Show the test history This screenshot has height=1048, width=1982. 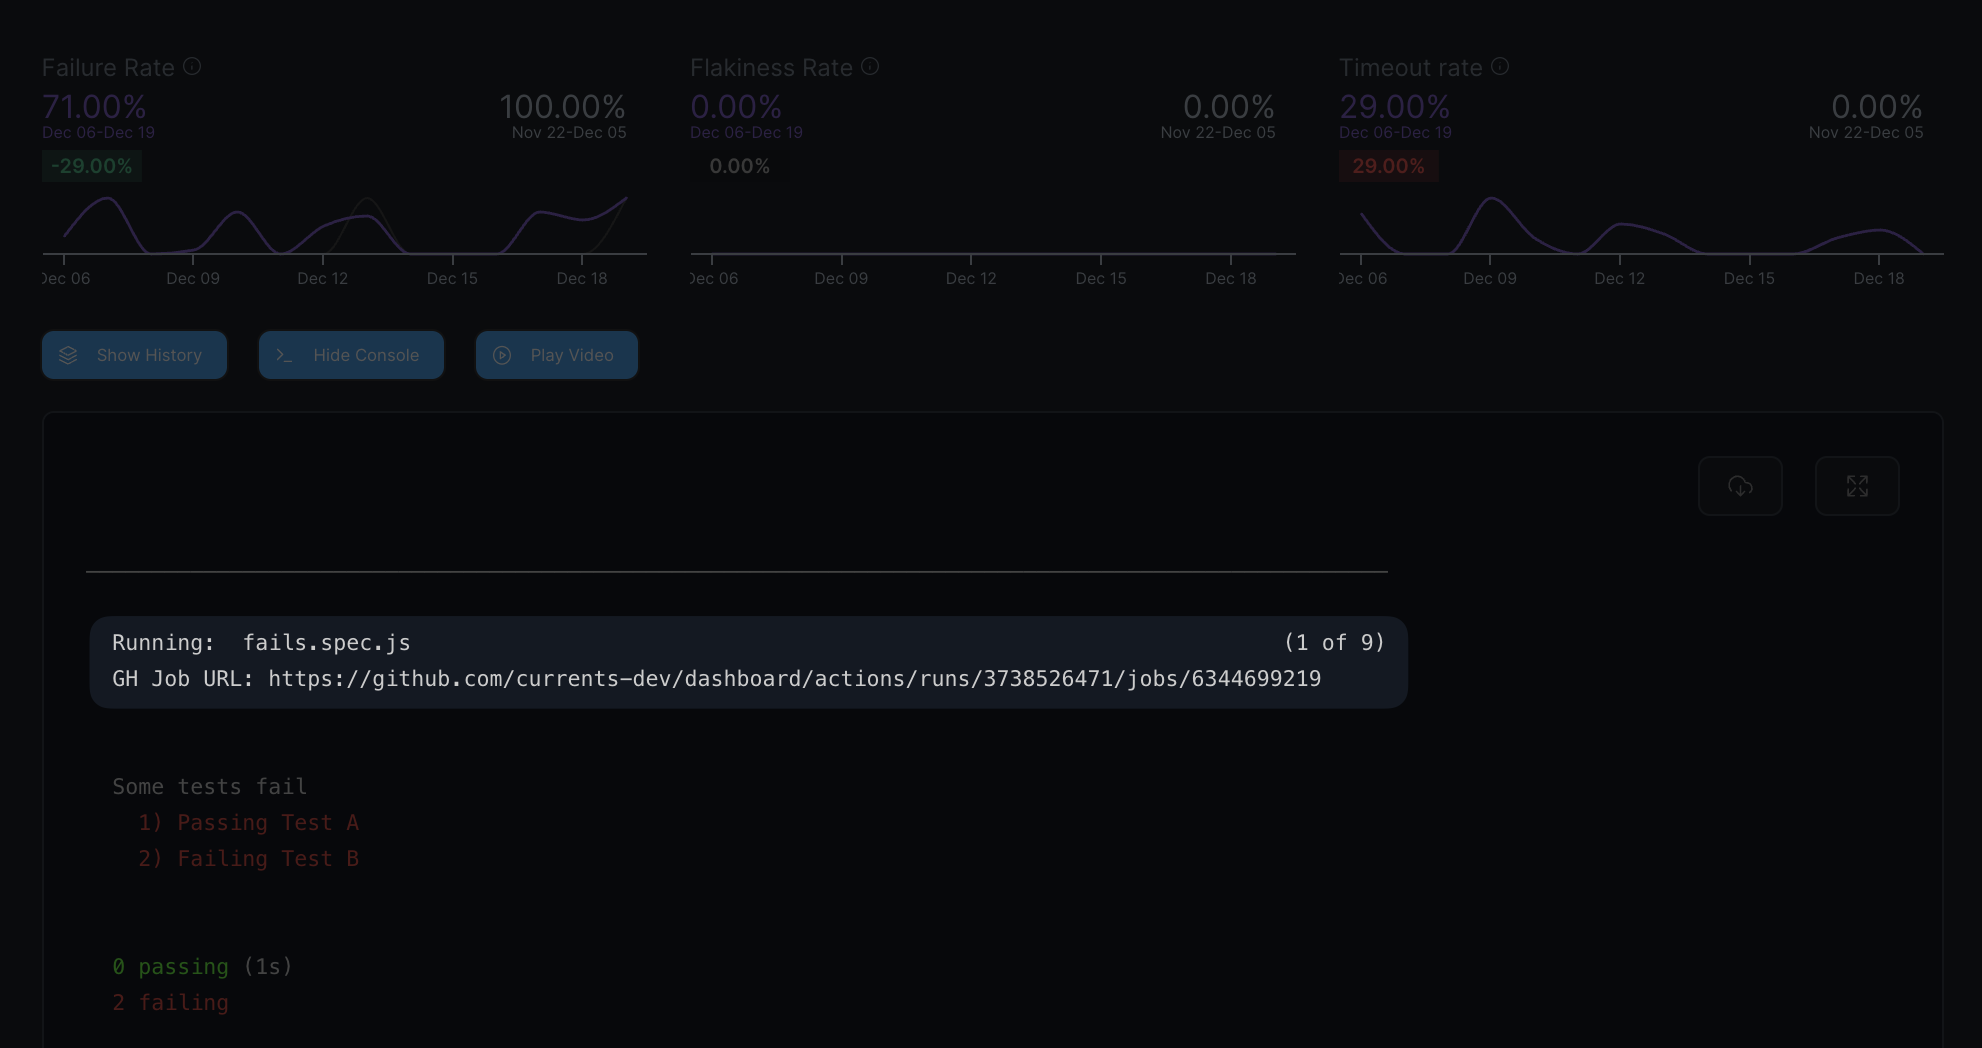134,356
